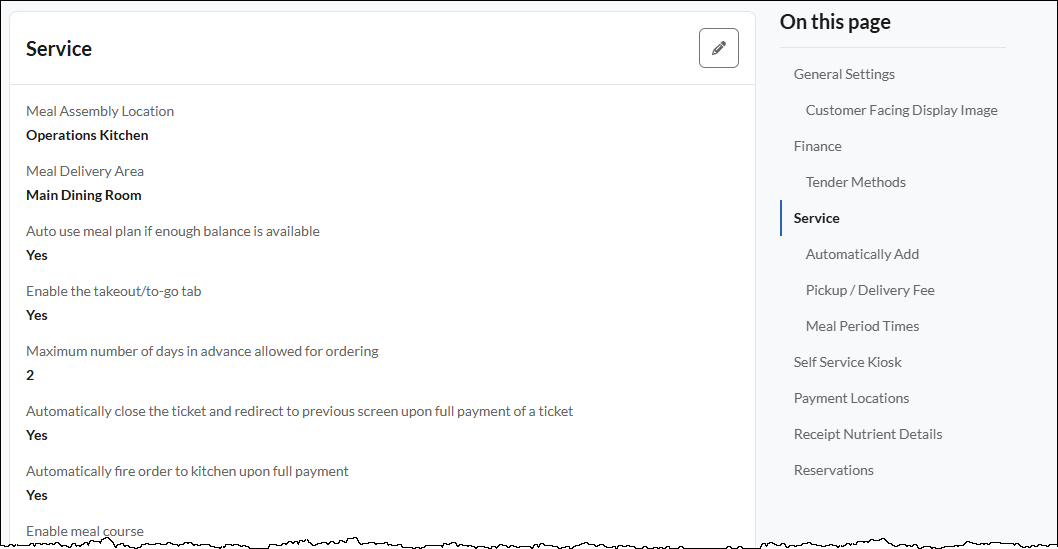Click the 'Meal Assembly Location' label
Viewport: 1058px width, 549px height.
pos(100,111)
